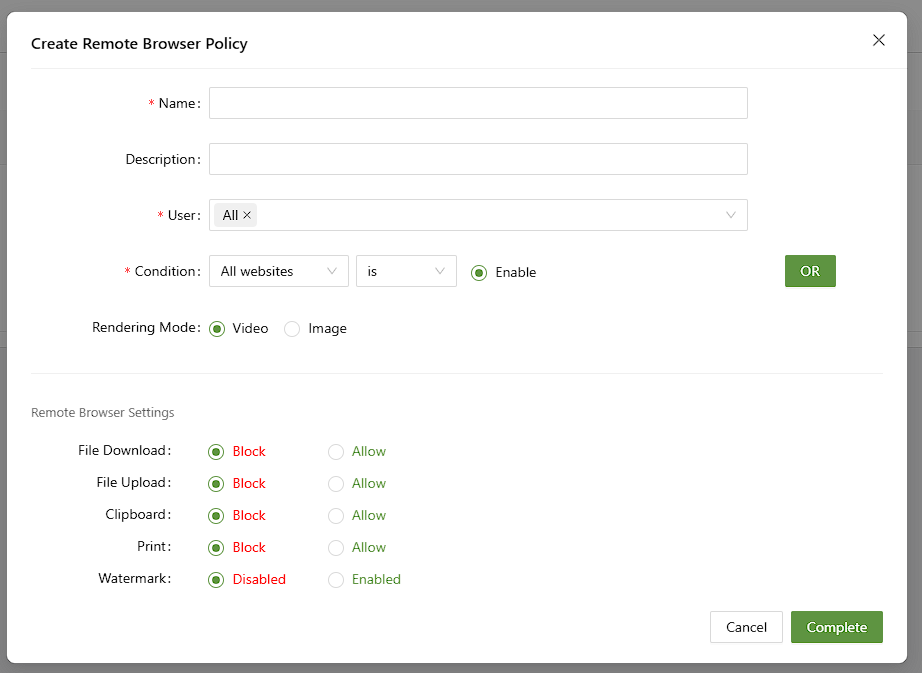This screenshot has height=673, width=922.
Task: Click the Name input field
Action: pyautogui.click(x=478, y=103)
